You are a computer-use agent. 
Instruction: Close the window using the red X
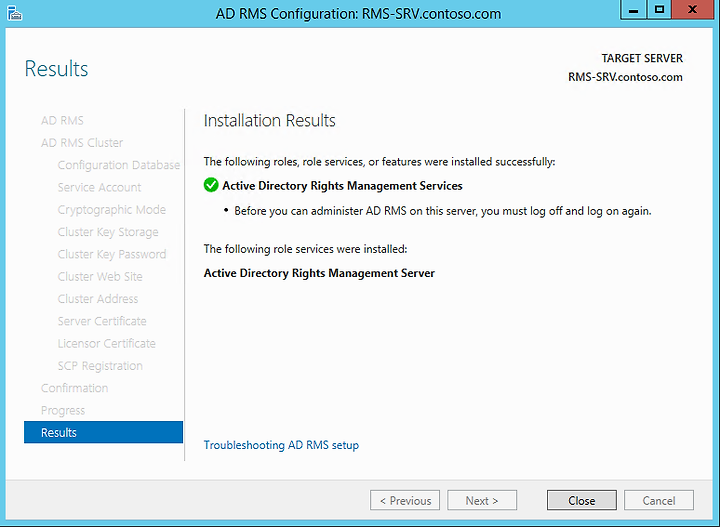pos(693,10)
